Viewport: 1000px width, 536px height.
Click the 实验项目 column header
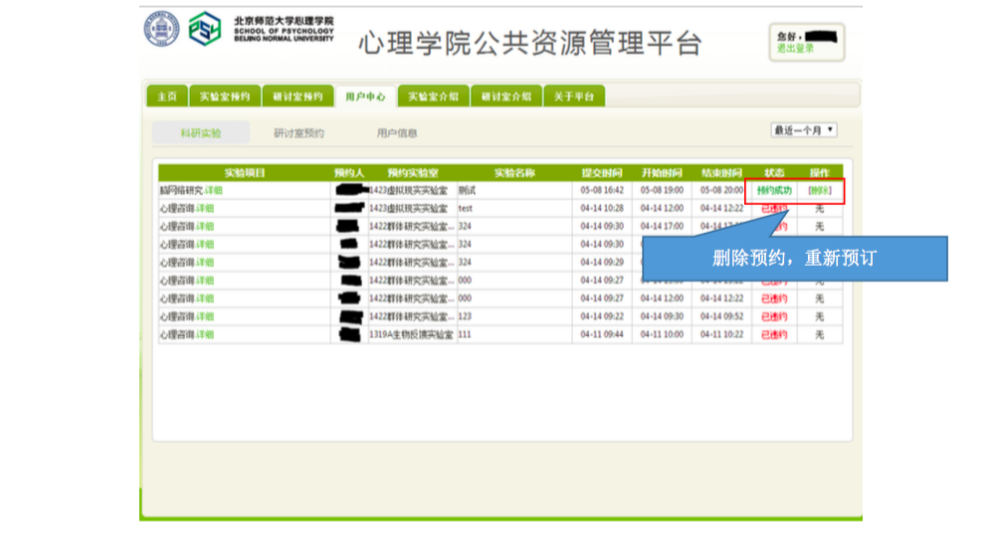pos(244,173)
